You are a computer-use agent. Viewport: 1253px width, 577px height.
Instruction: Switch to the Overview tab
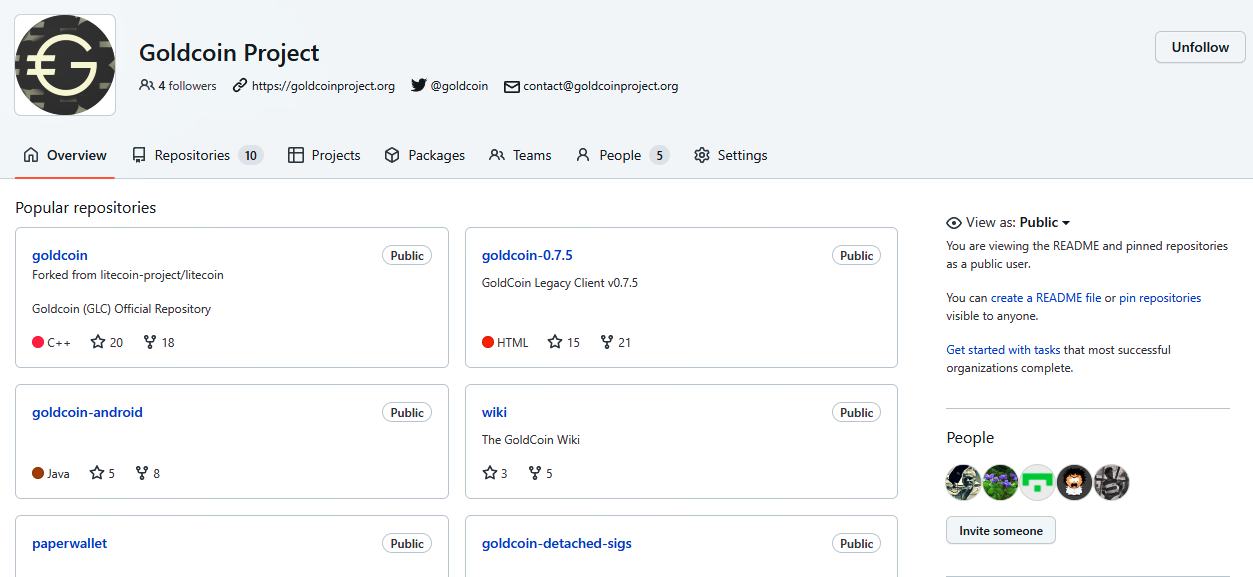point(65,155)
